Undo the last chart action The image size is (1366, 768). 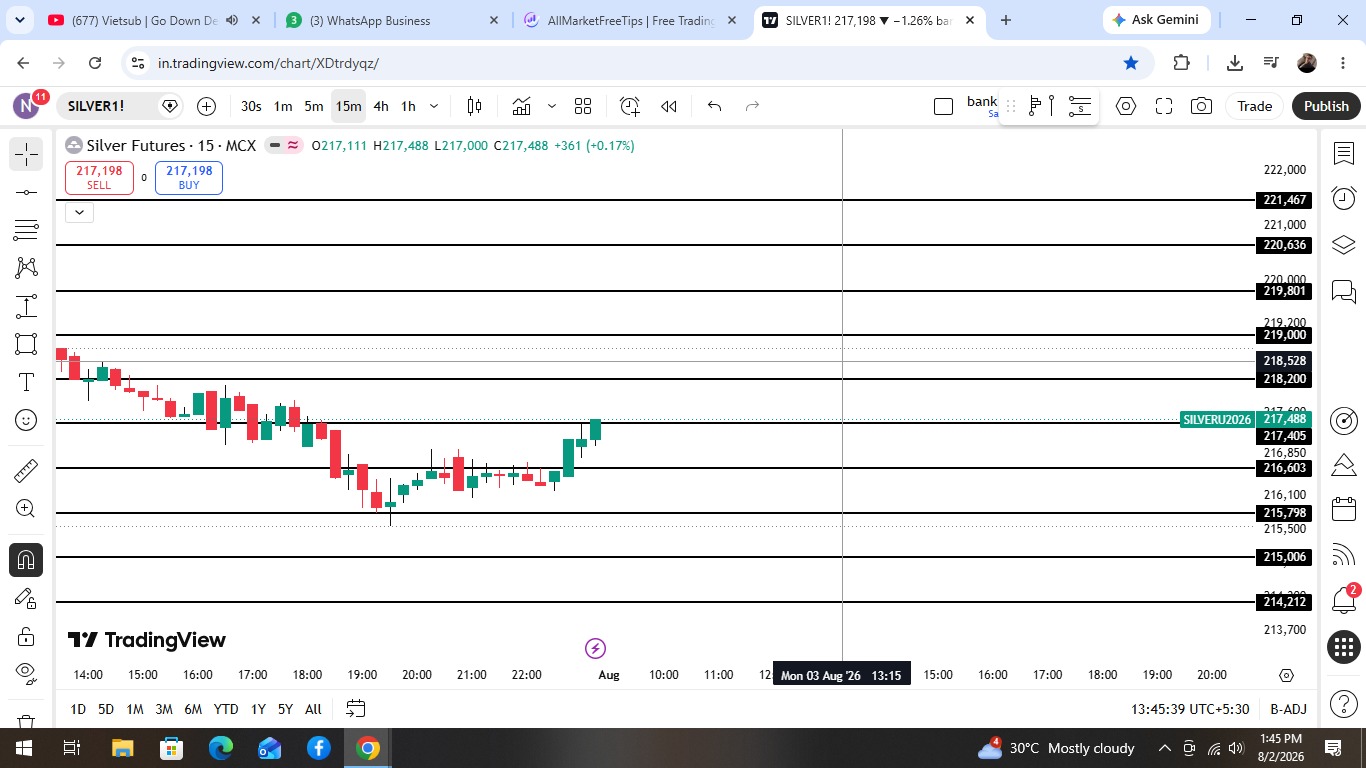[x=714, y=106]
